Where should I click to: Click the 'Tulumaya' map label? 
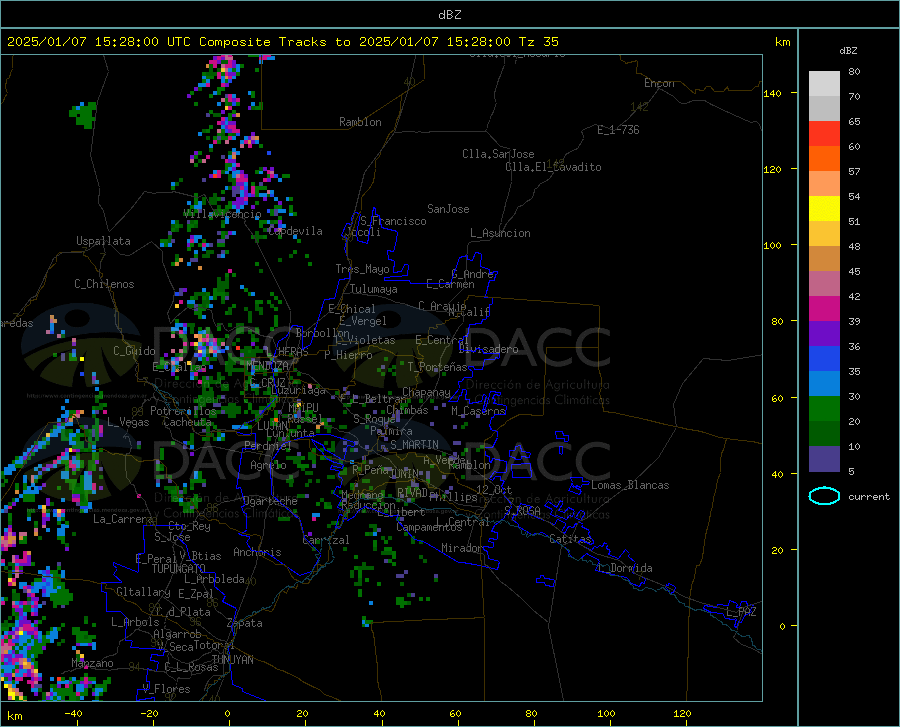click(x=373, y=289)
